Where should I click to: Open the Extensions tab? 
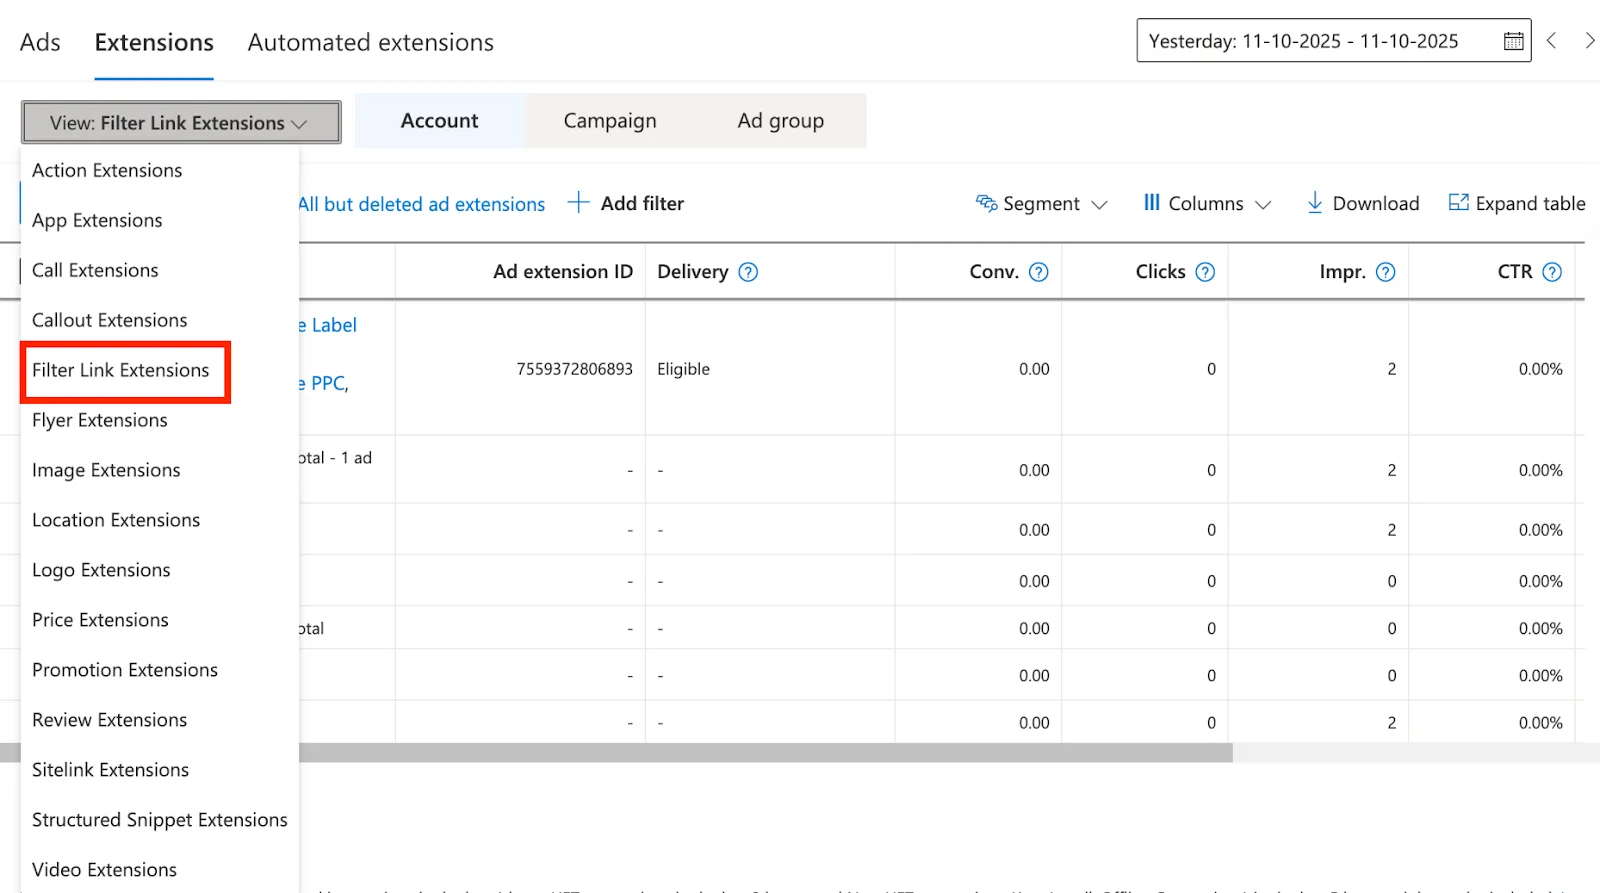[x=154, y=42]
